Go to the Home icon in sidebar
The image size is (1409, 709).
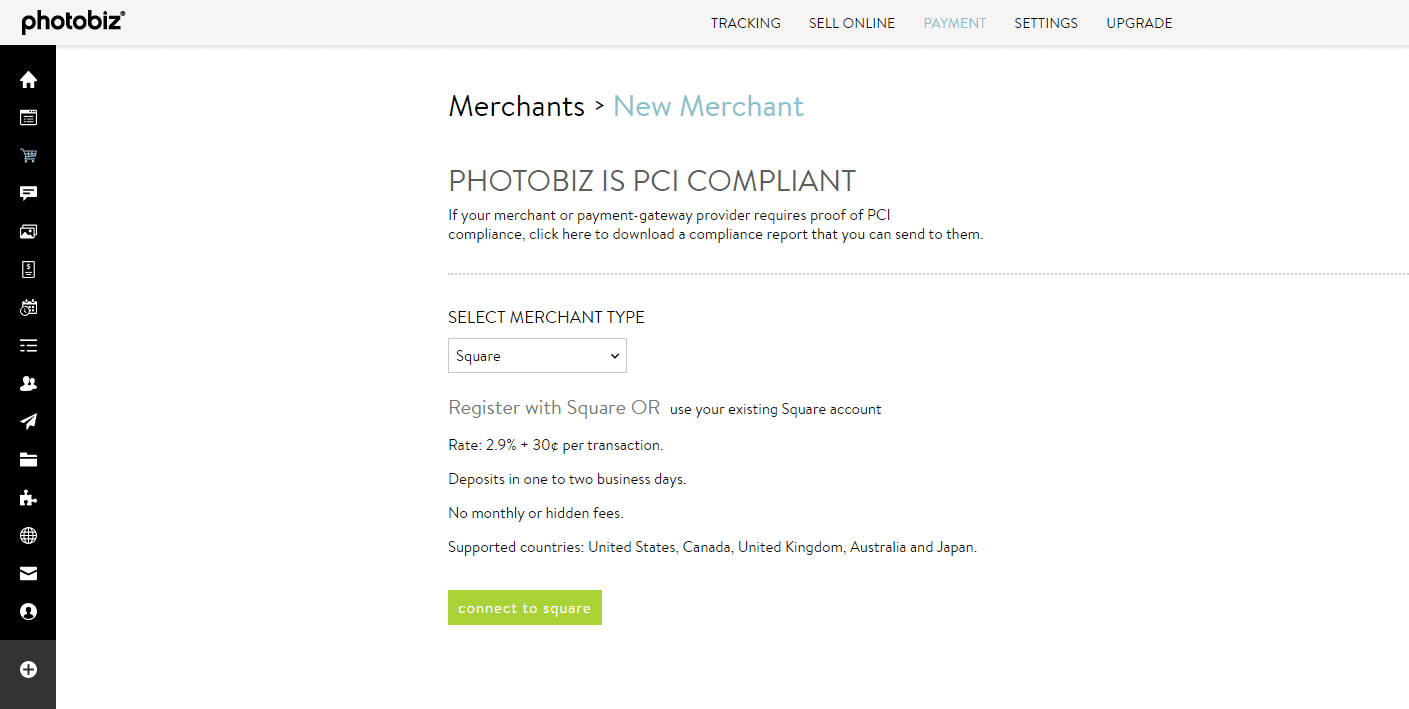28,80
